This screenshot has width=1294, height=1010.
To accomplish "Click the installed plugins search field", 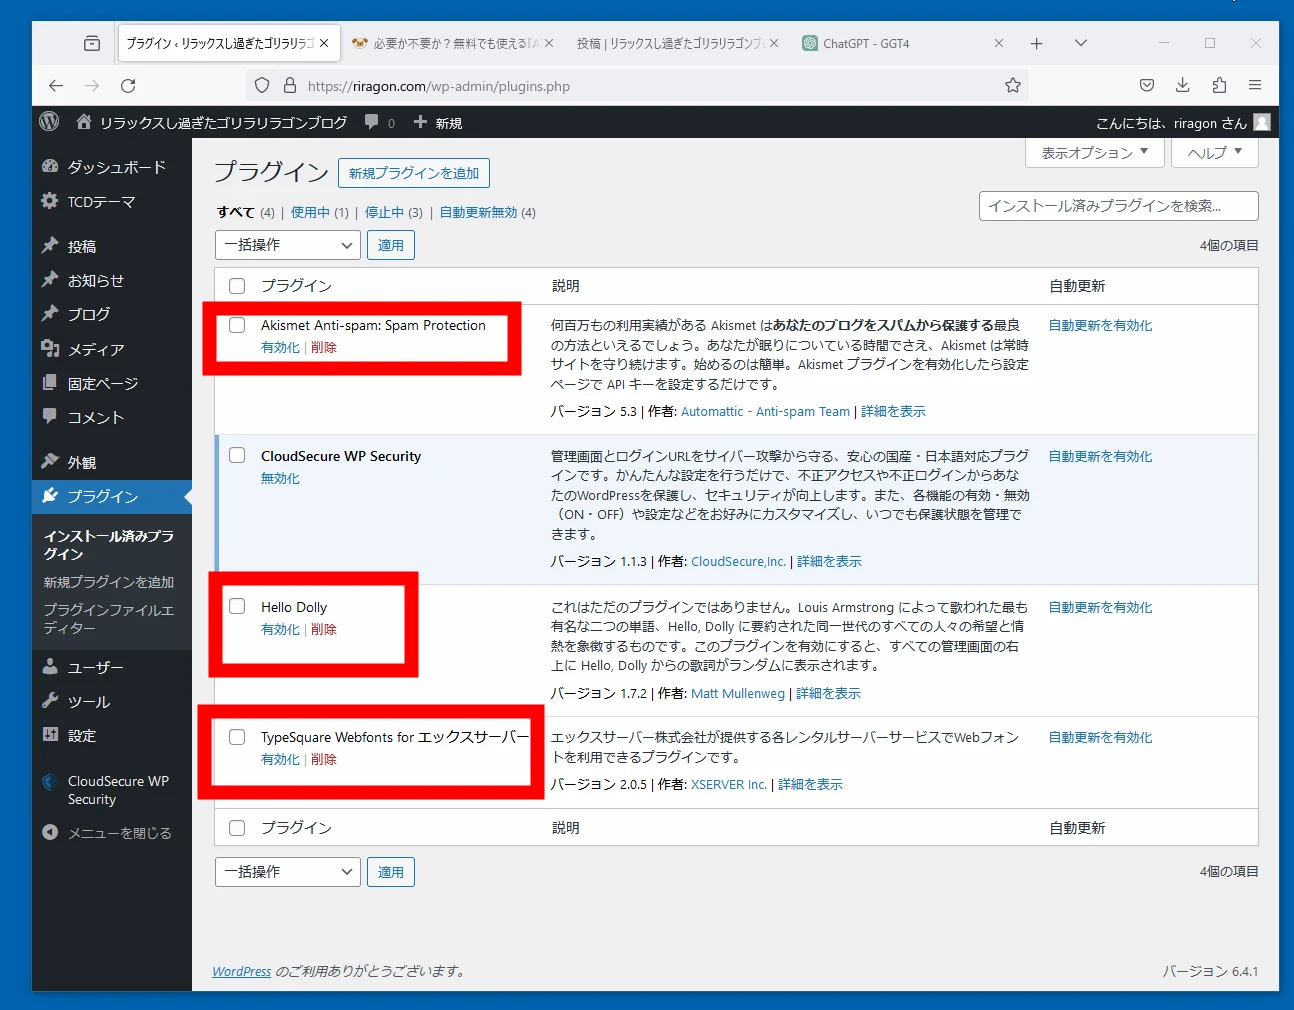I will [x=1117, y=206].
